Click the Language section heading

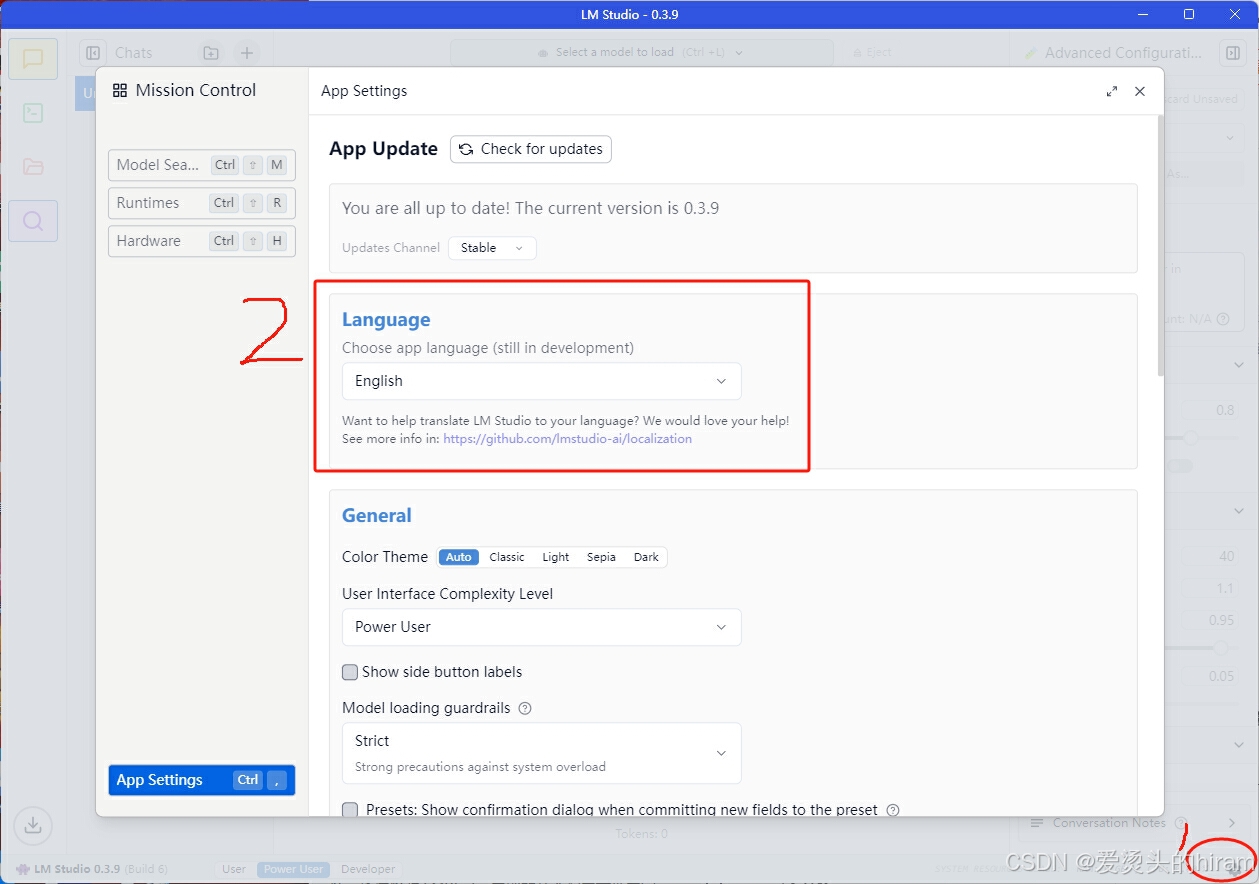[x=386, y=320]
